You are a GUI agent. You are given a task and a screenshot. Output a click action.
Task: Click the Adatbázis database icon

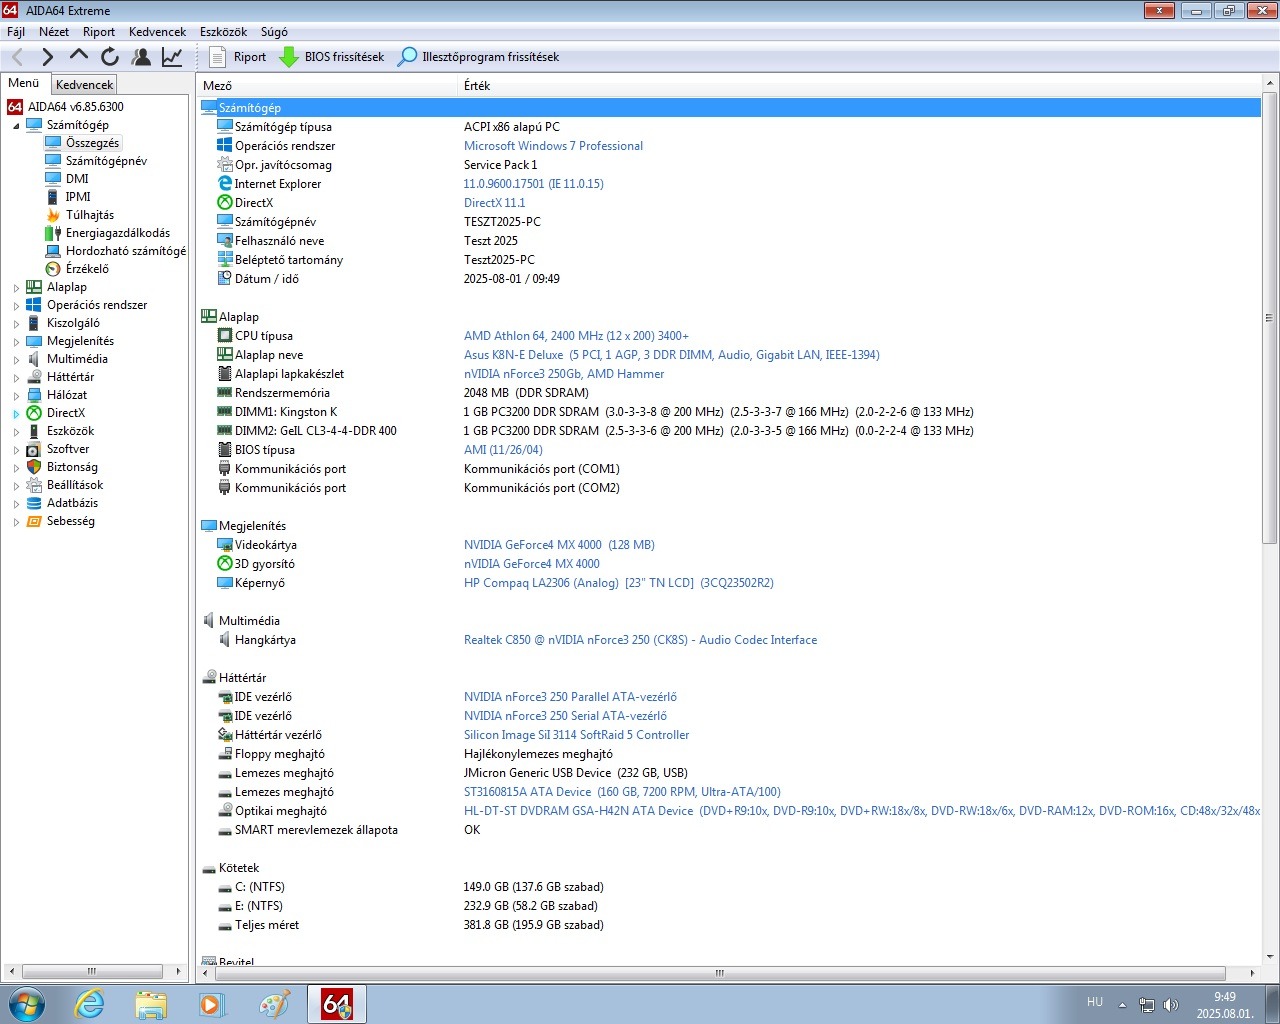[x=34, y=503]
